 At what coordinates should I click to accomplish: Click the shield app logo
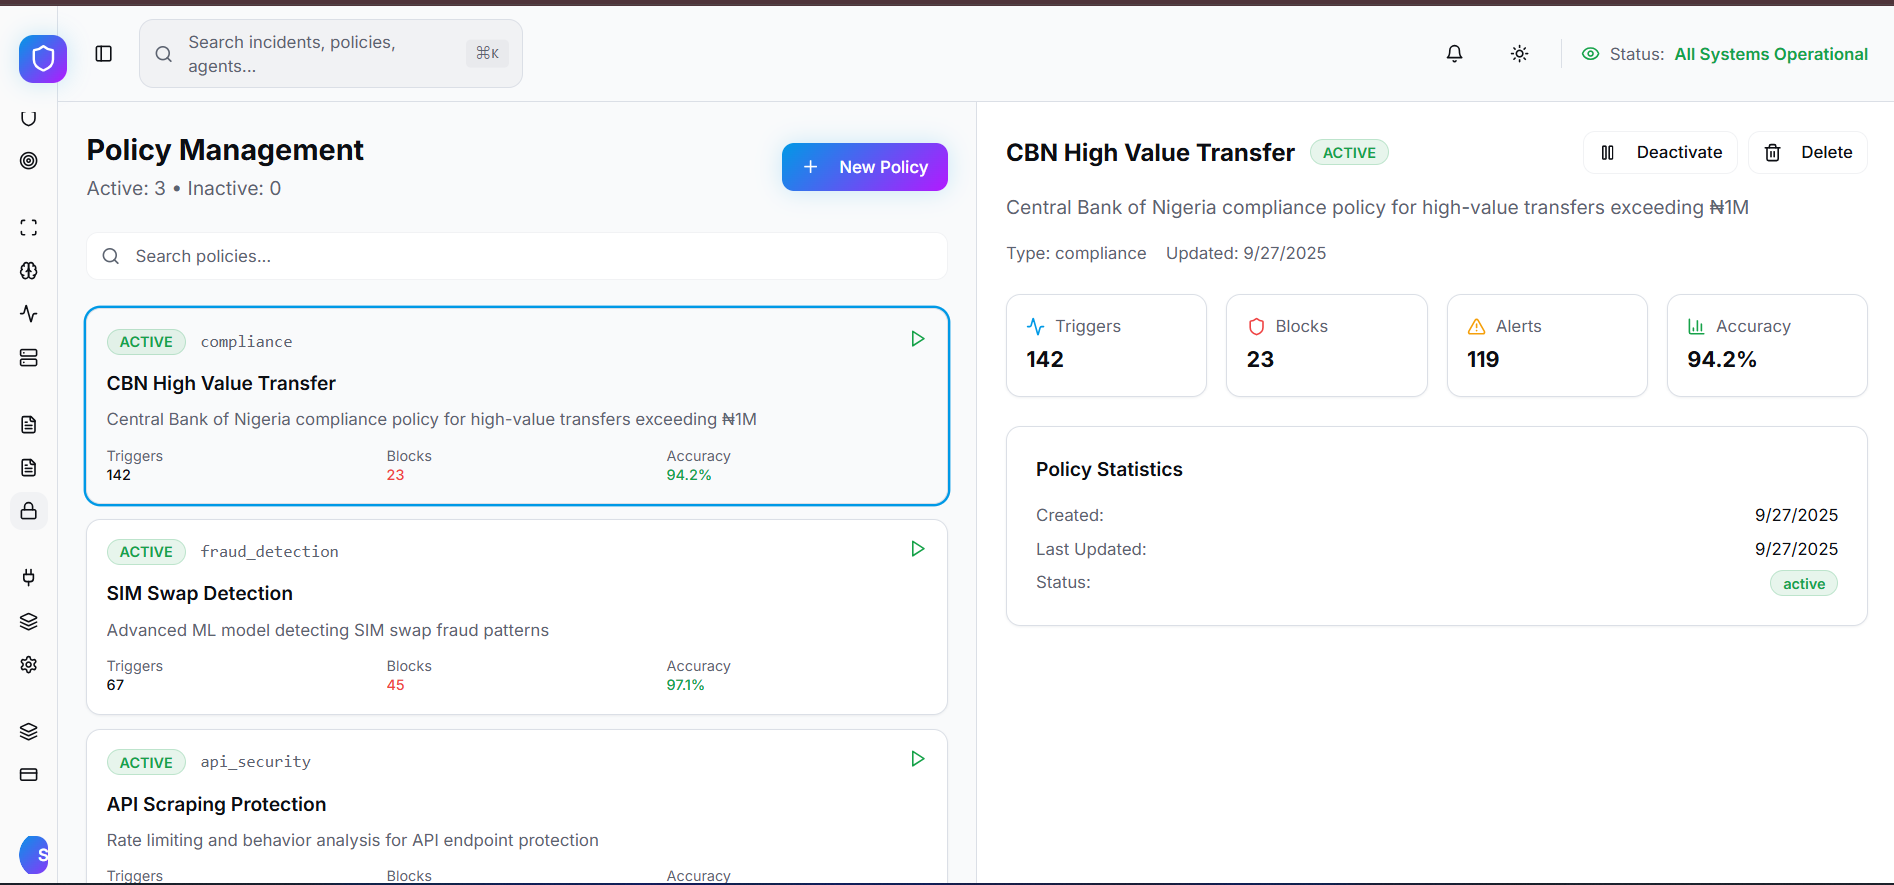[x=43, y=59]
